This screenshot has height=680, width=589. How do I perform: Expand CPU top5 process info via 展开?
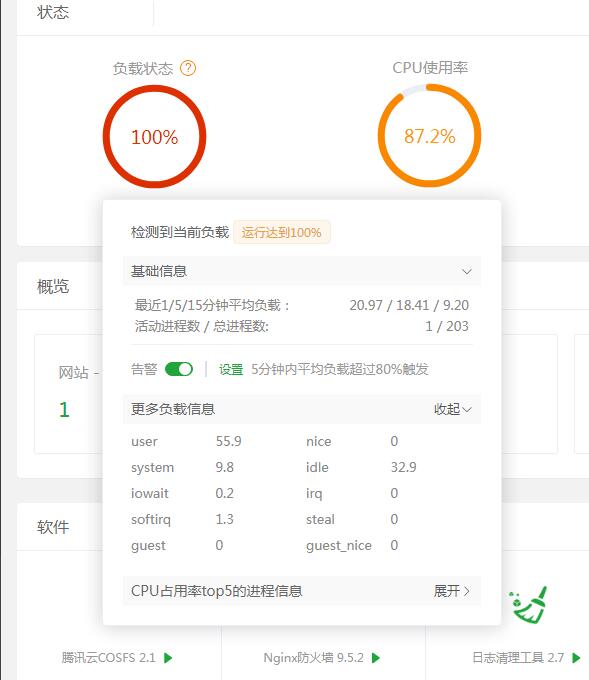(x=451, y=591)
